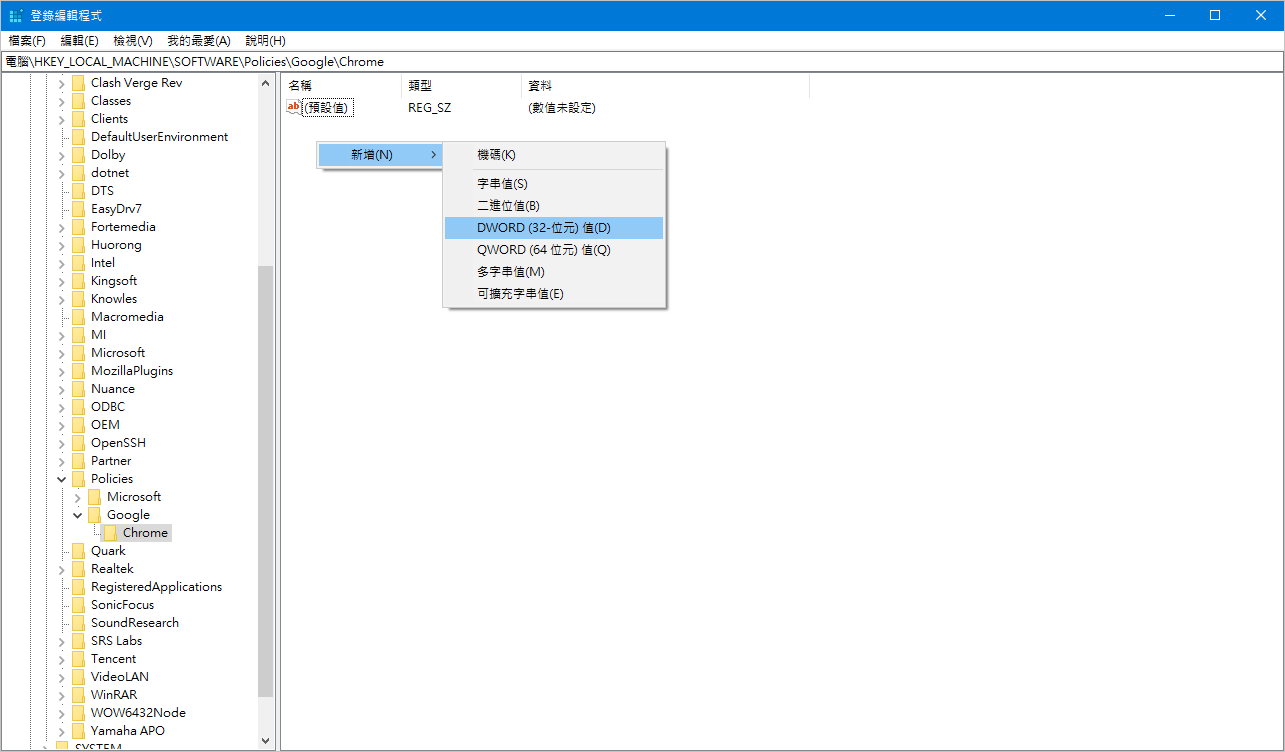Click the ab string icon of (預設值)
This screenshot has width=1285, height=752.
(x=294, y=107)
